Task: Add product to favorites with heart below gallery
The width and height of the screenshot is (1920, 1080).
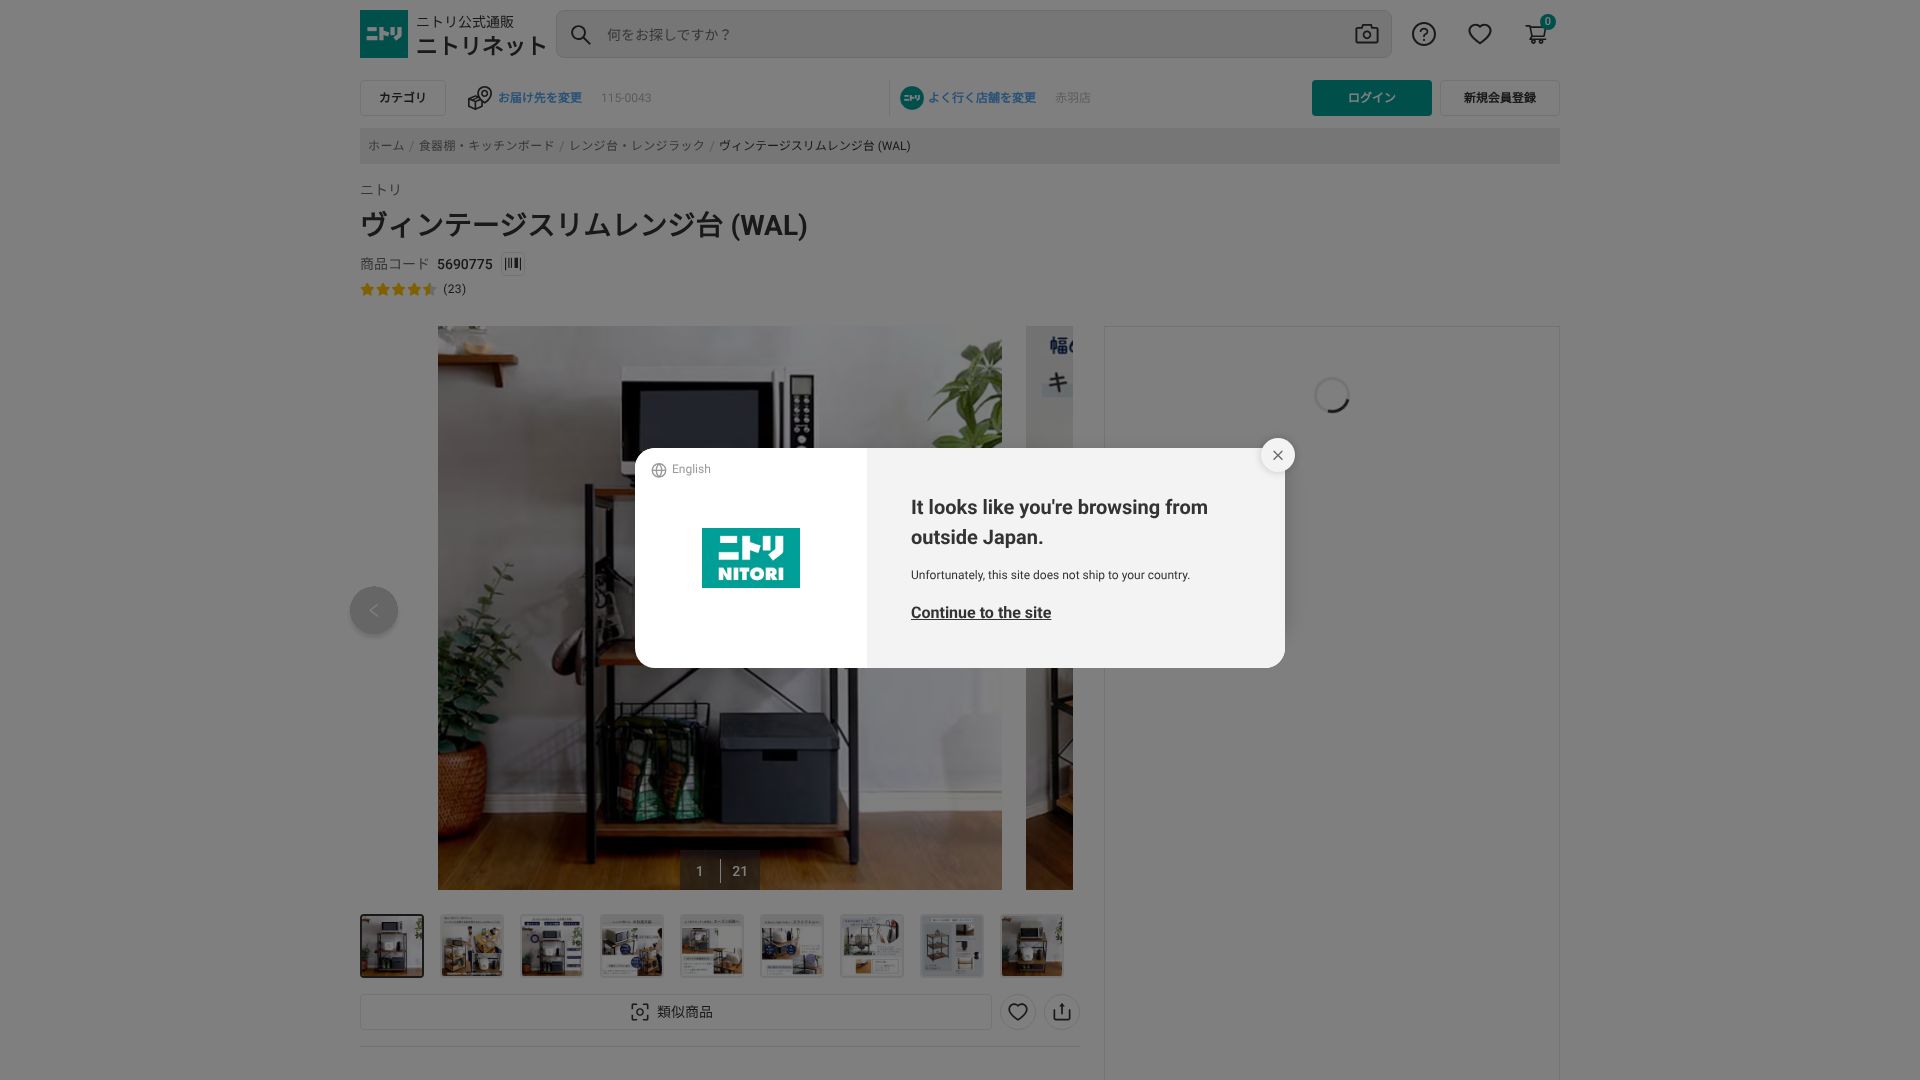Action: [x=1017, y=1012]
